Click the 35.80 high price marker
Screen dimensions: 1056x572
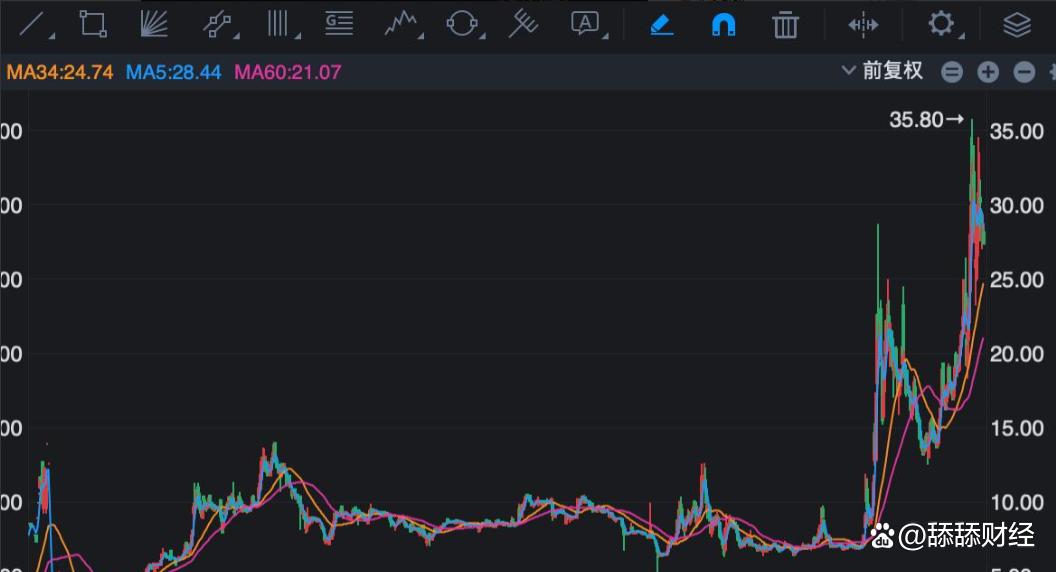pyautogui.click(x=925, y=120)
